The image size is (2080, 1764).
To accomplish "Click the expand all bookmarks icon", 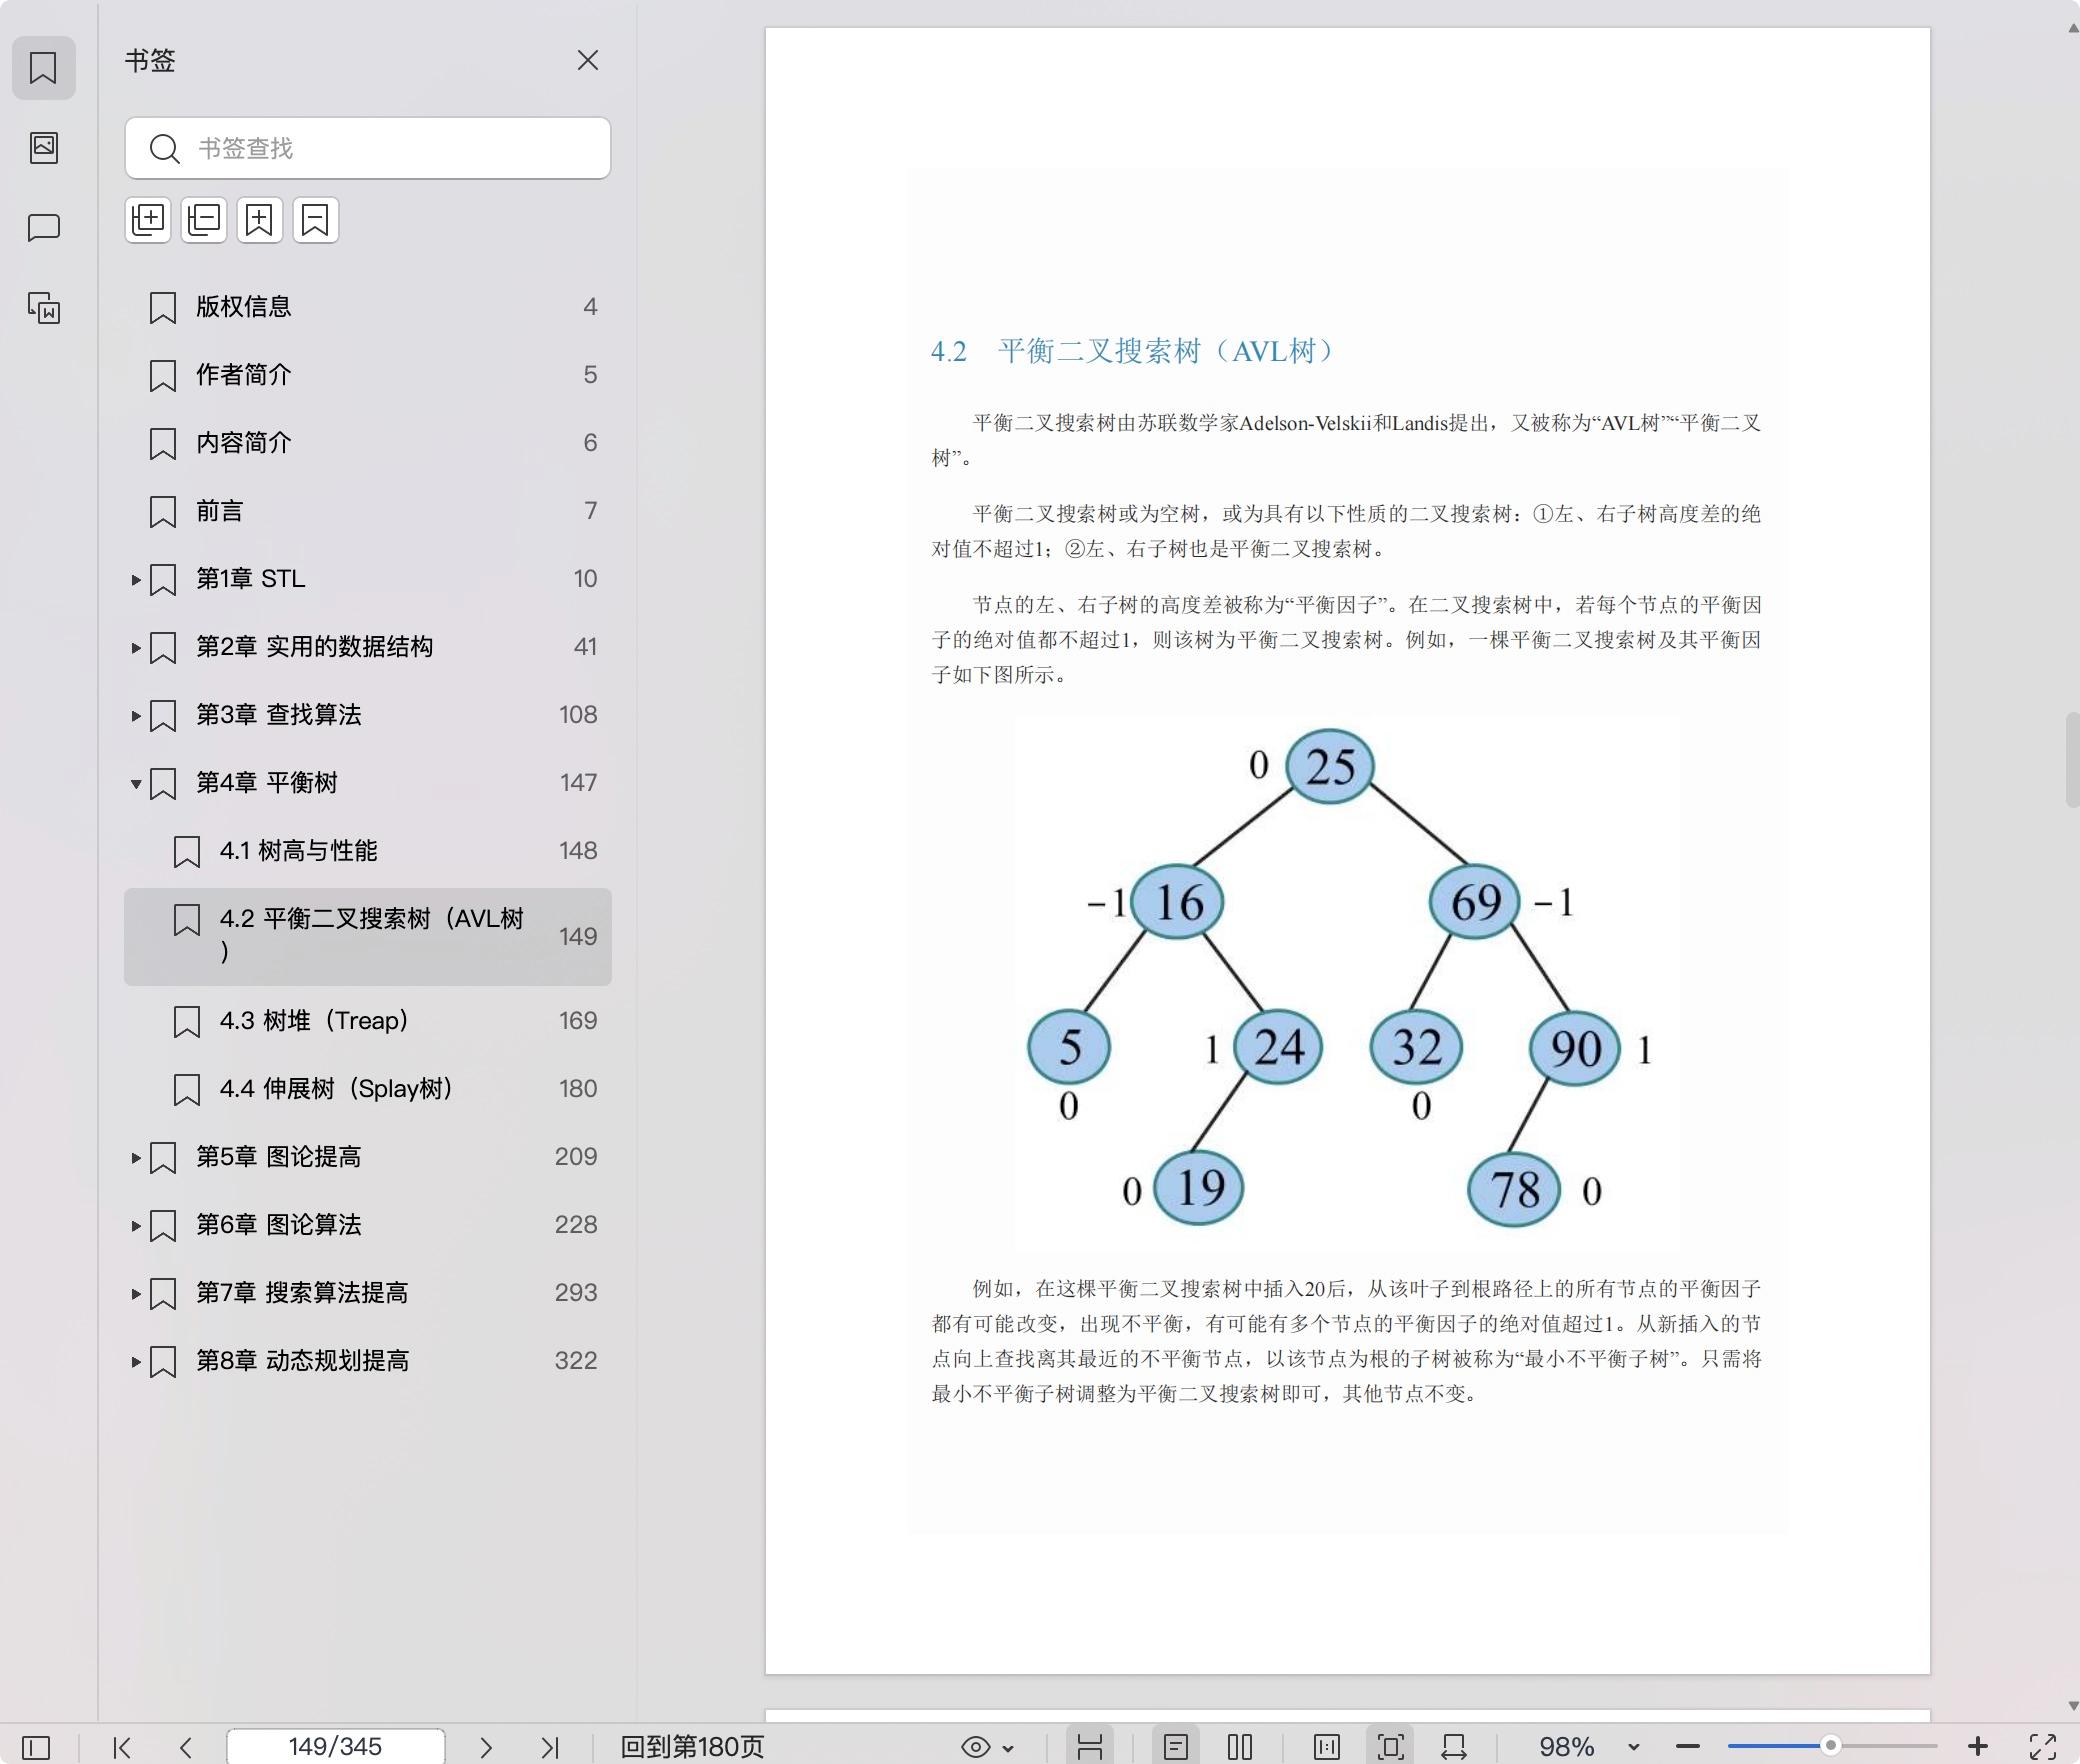I will click(x=148, y=220).
